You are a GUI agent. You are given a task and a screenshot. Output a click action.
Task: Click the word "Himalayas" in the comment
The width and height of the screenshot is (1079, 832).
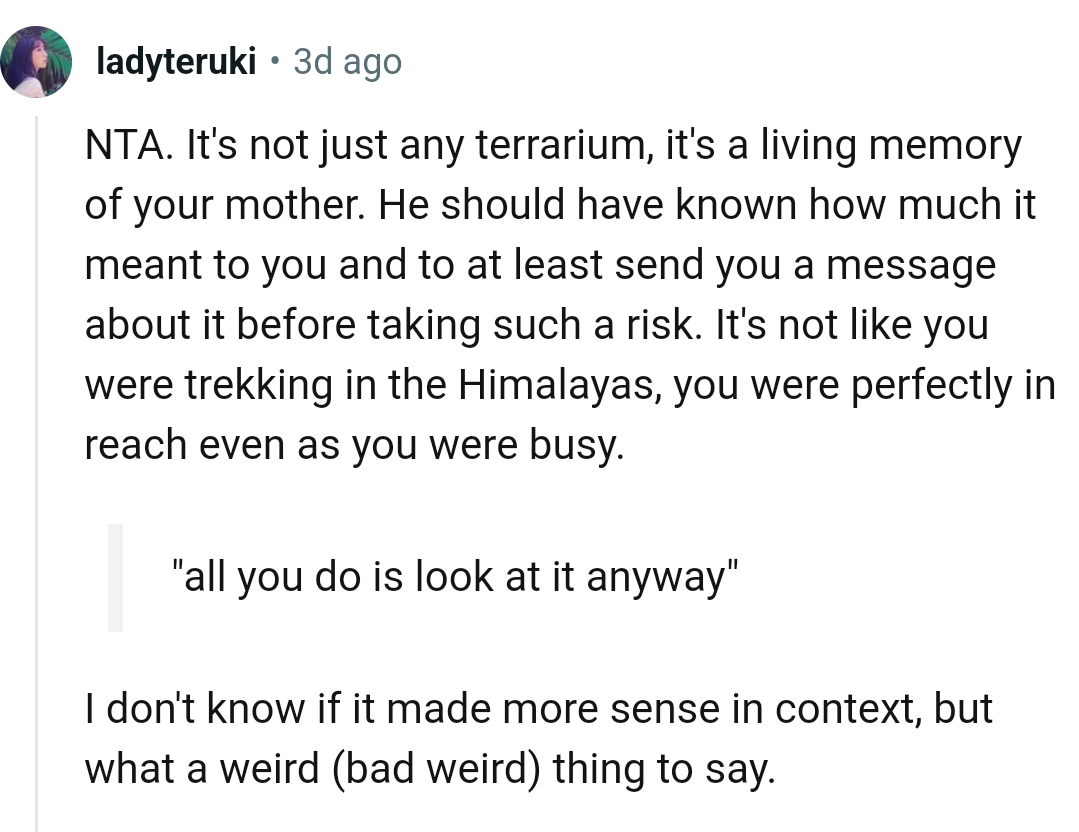tap(559, 385)
